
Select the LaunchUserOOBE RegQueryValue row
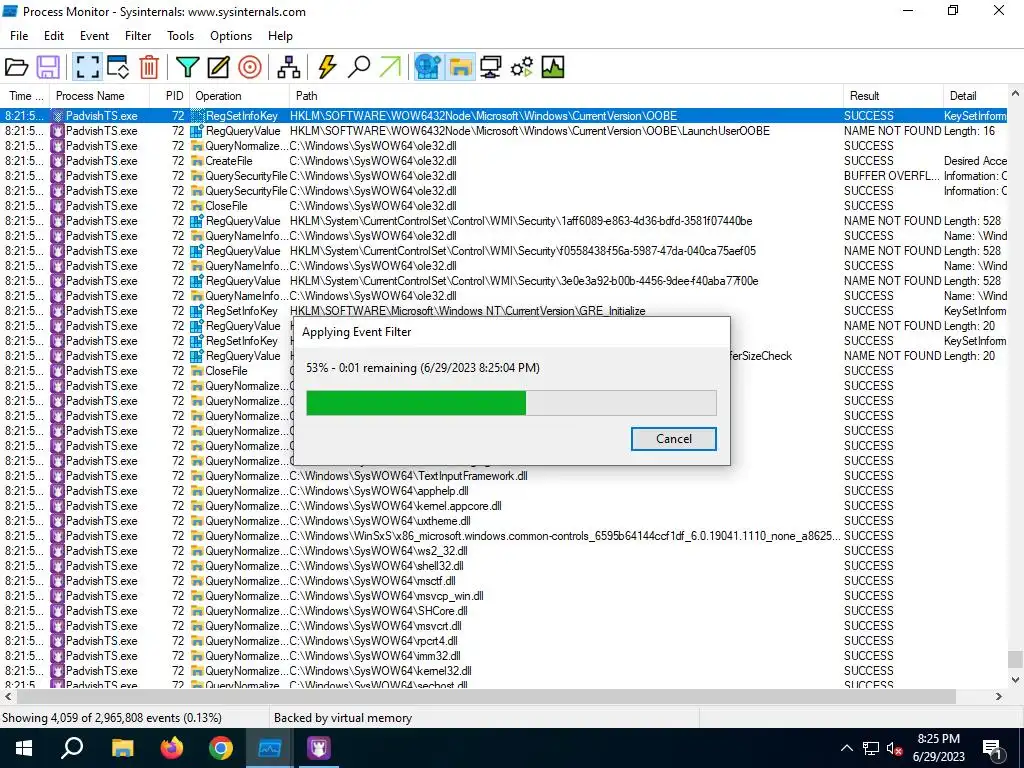(x=504, y=131)
